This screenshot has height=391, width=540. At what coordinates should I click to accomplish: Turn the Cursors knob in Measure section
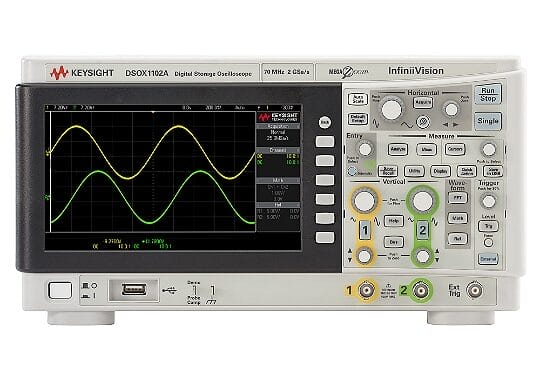point(489,150)
